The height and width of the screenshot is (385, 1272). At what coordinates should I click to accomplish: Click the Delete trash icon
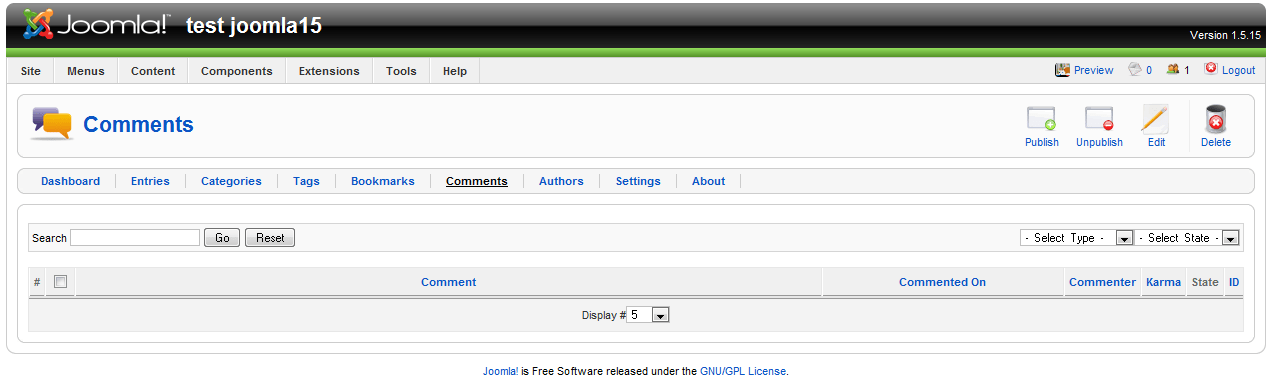[1216, 119]
